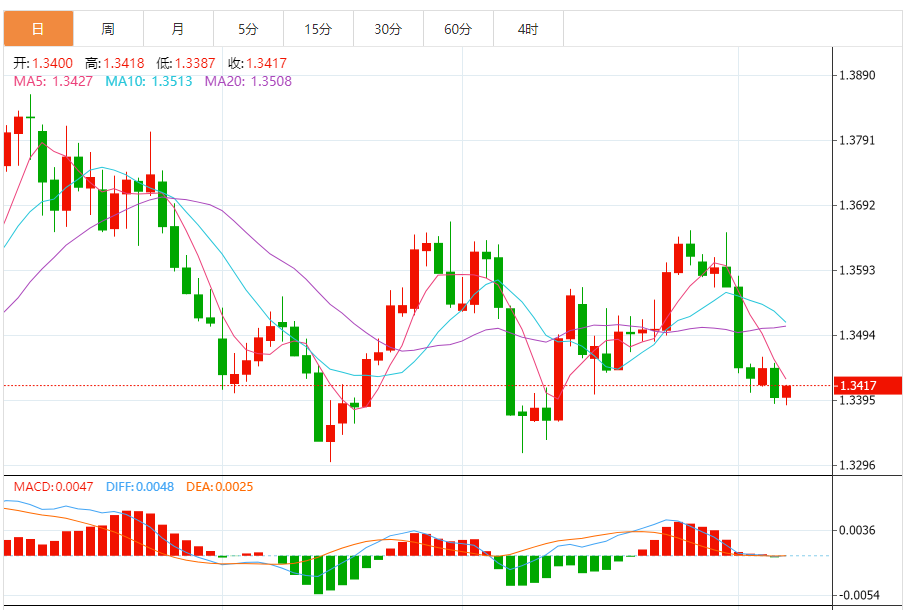Screen dimensions: 911x610
Task: Open the 15分 timeframe tab
Action: [x=318, y=28]
